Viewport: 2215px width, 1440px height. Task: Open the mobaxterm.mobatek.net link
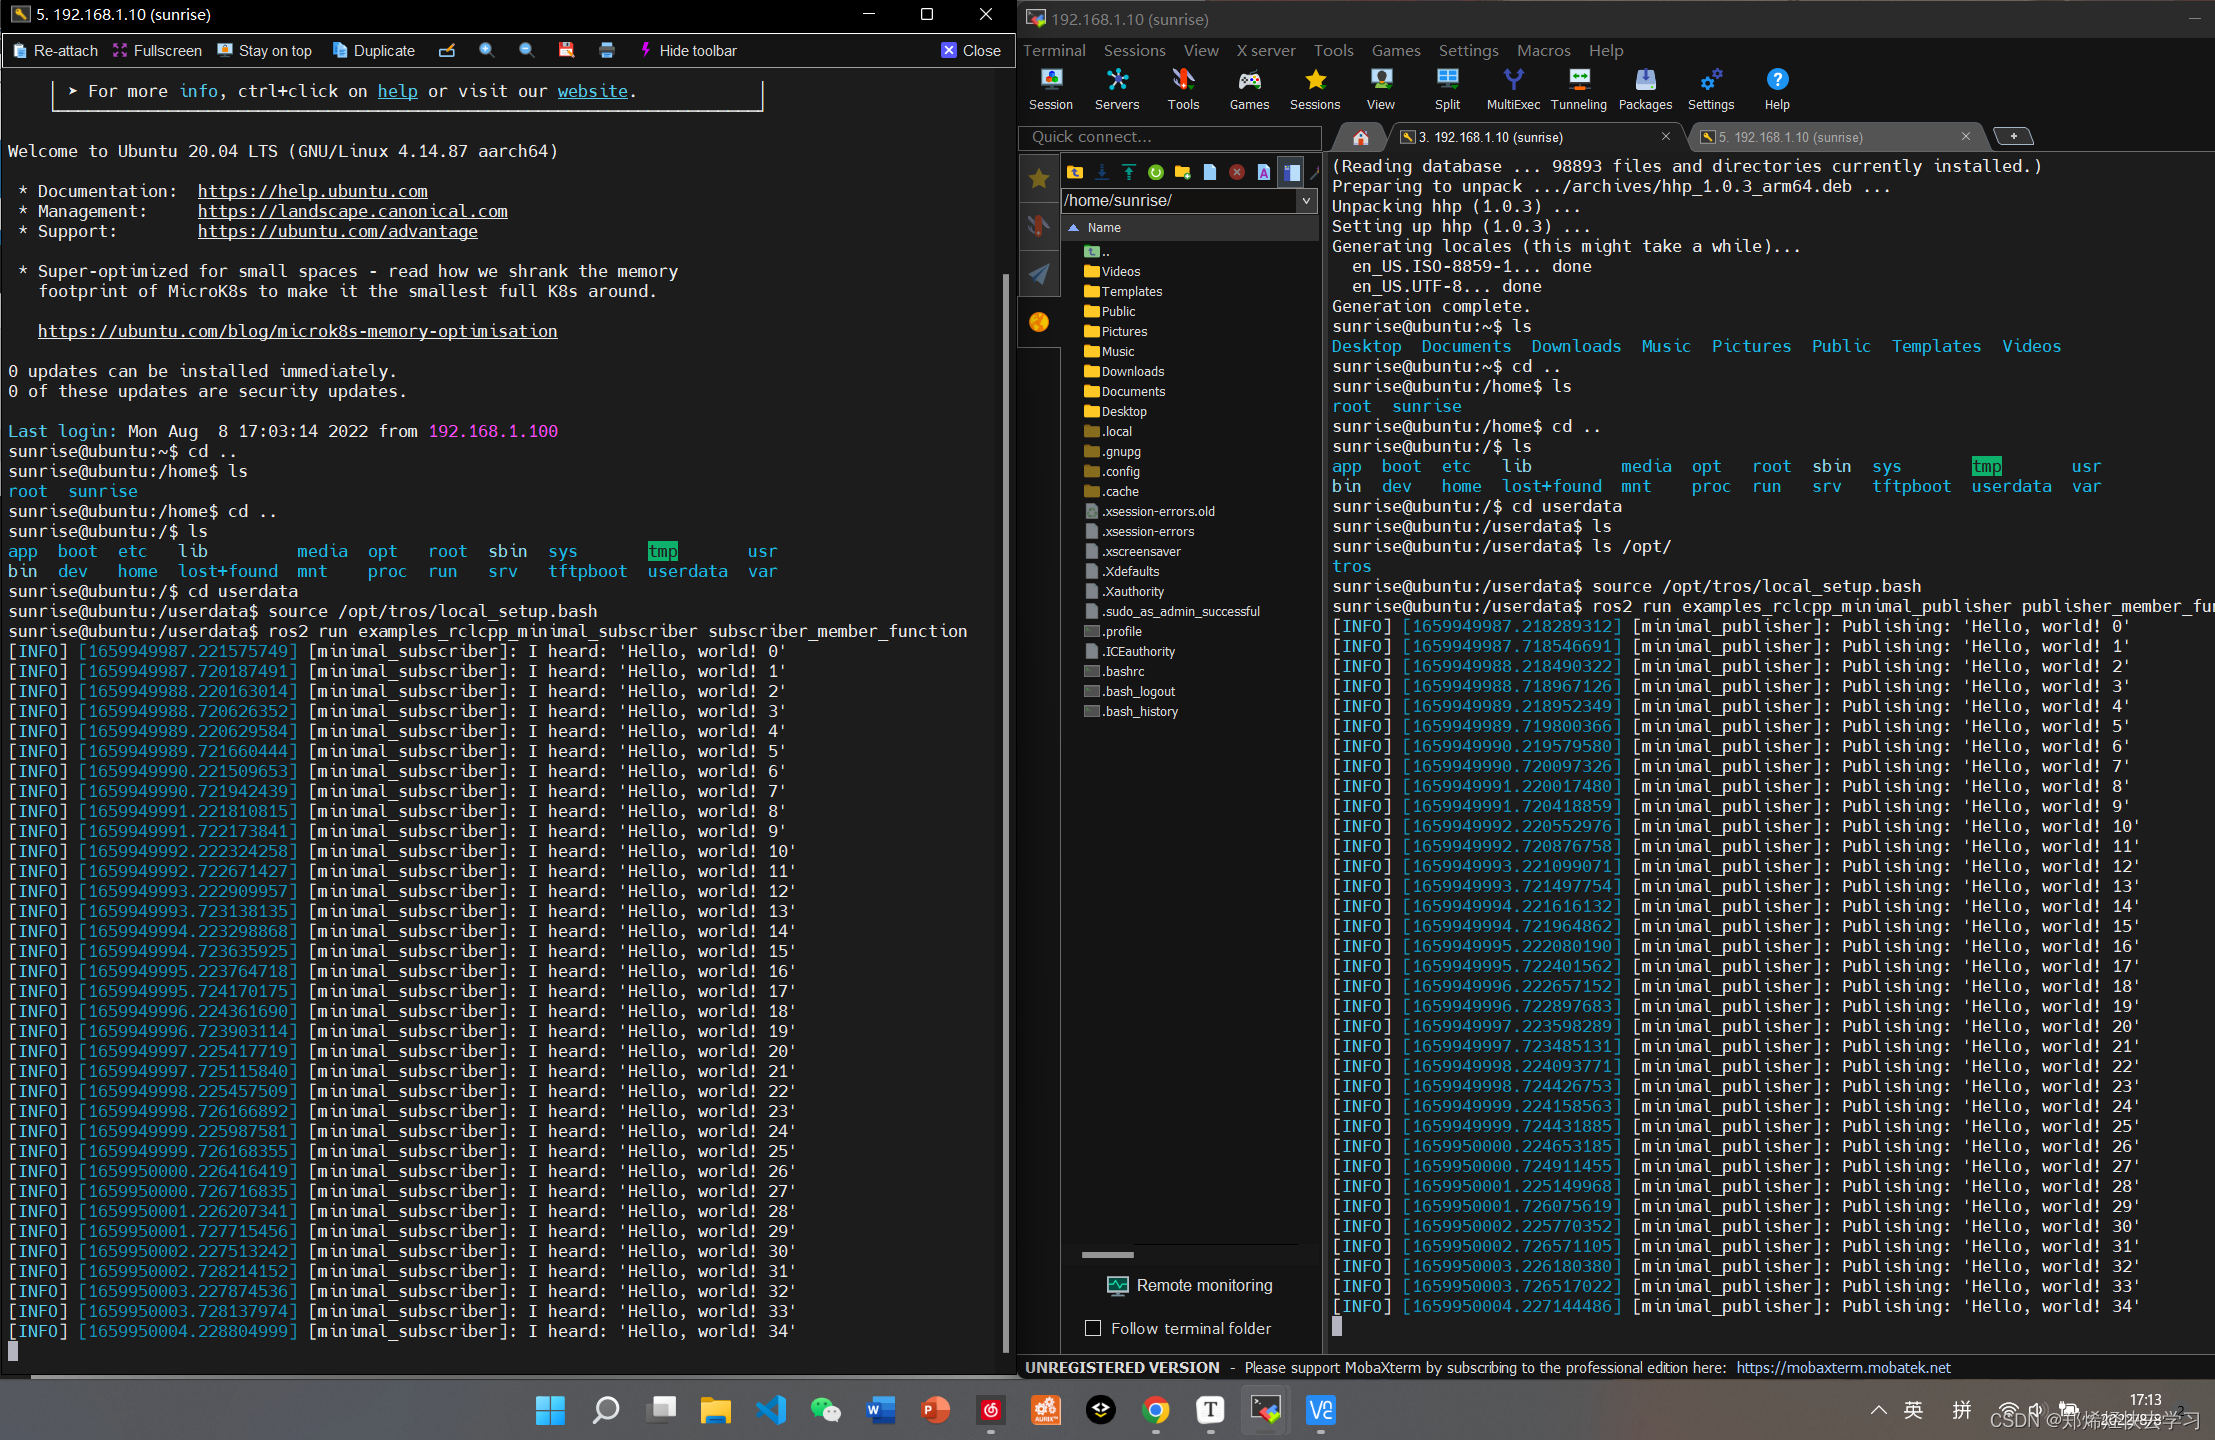click(1842, 1368)
